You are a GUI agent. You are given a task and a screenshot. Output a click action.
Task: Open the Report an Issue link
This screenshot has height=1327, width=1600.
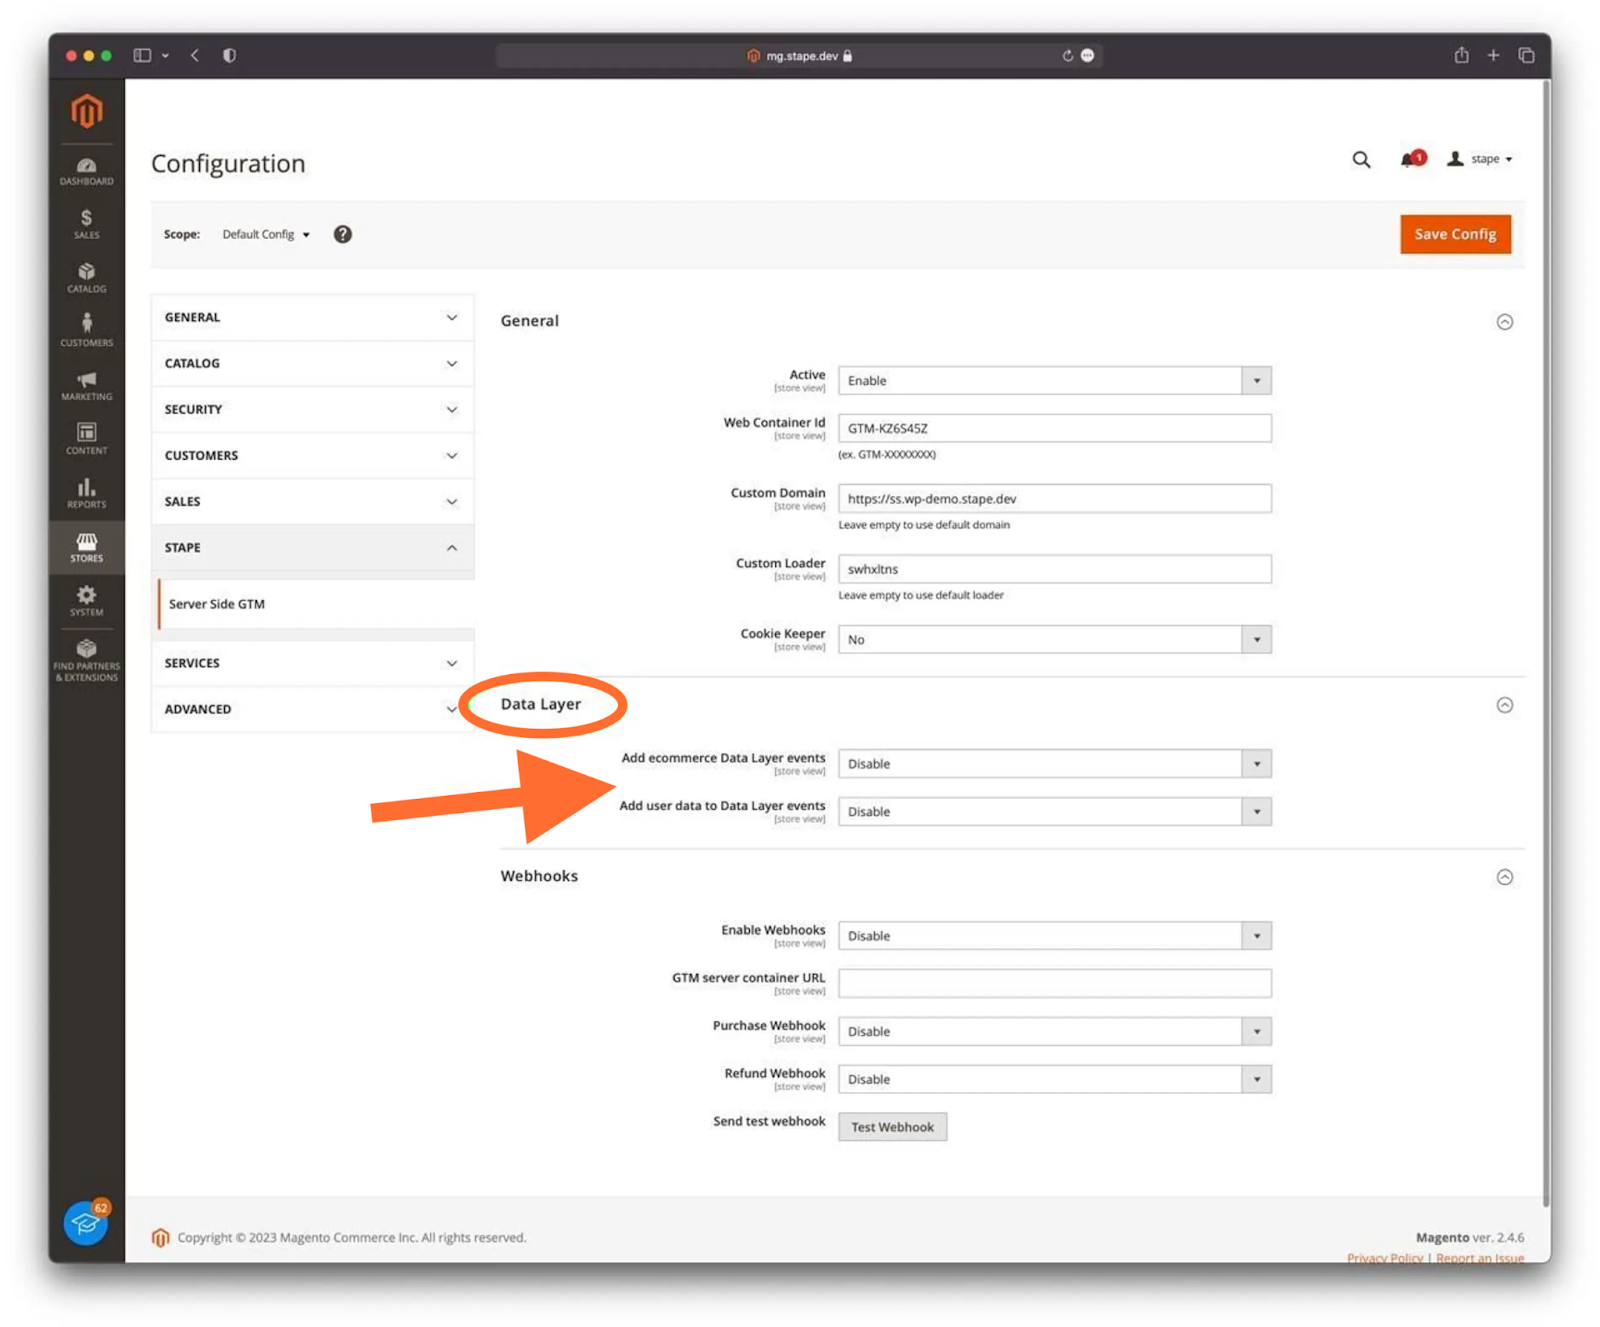tap(1480, 1258)
